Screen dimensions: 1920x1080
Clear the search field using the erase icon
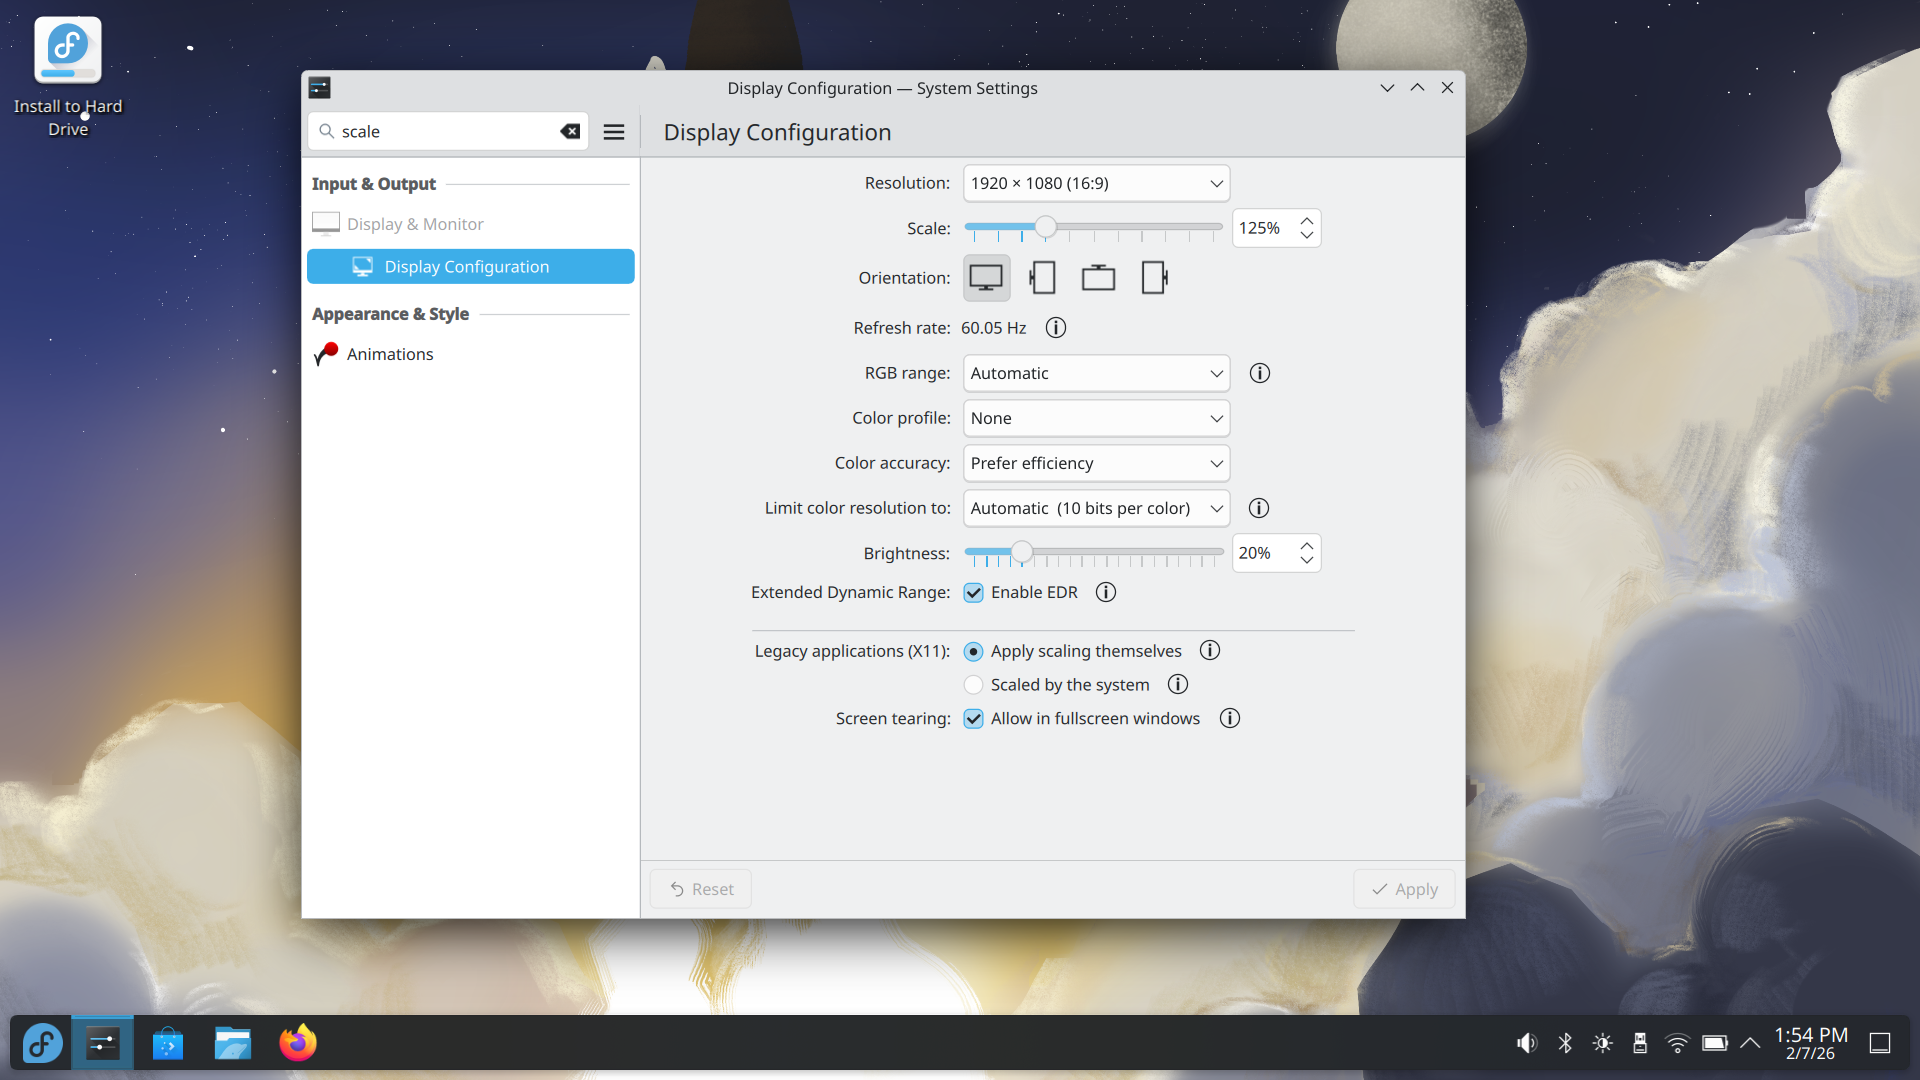point(570,131)
